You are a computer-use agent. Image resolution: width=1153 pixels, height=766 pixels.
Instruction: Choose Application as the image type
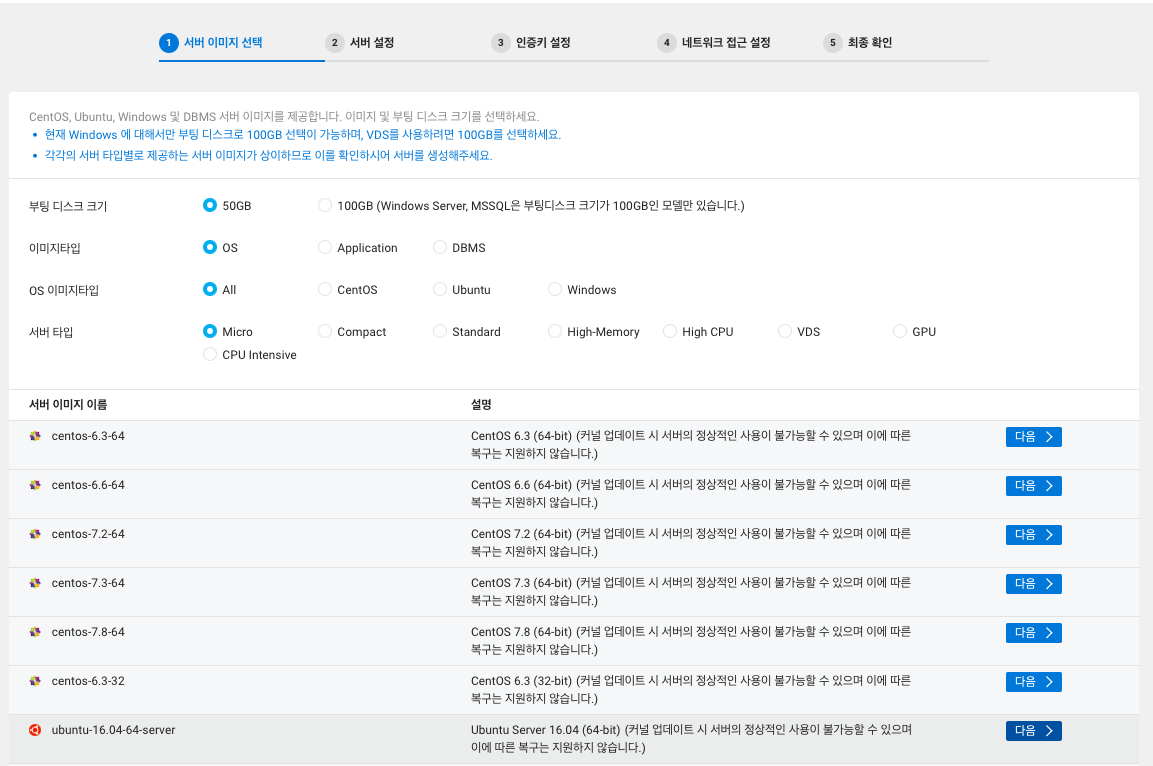click(324, 247)
